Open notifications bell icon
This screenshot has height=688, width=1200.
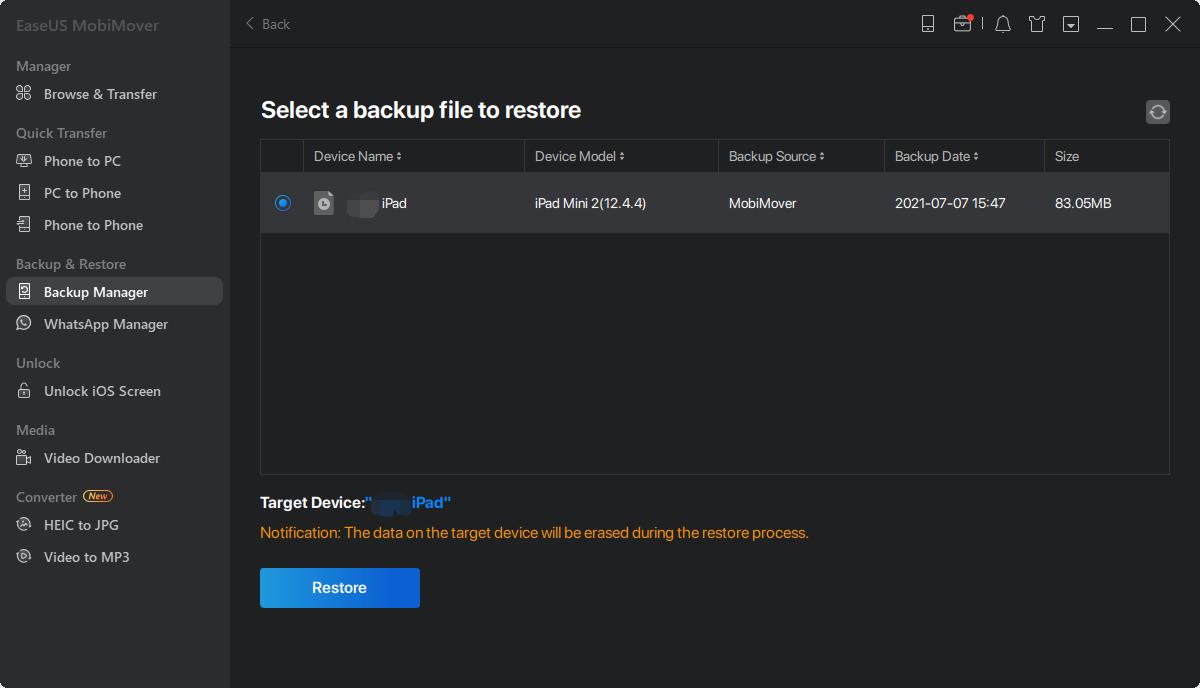[1003, 24]
